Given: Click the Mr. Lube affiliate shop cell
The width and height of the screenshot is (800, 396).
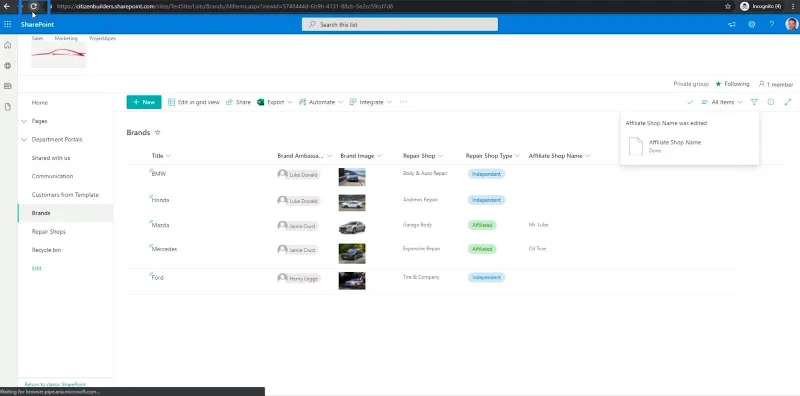Looking at the screenshot, I should tap(539, 225).
